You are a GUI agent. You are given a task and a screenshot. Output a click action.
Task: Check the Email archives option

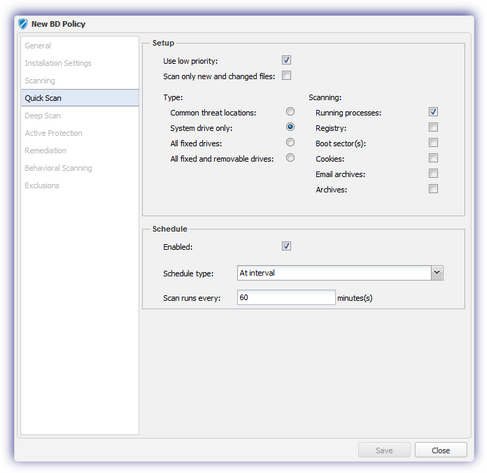(x=433, y=173)
